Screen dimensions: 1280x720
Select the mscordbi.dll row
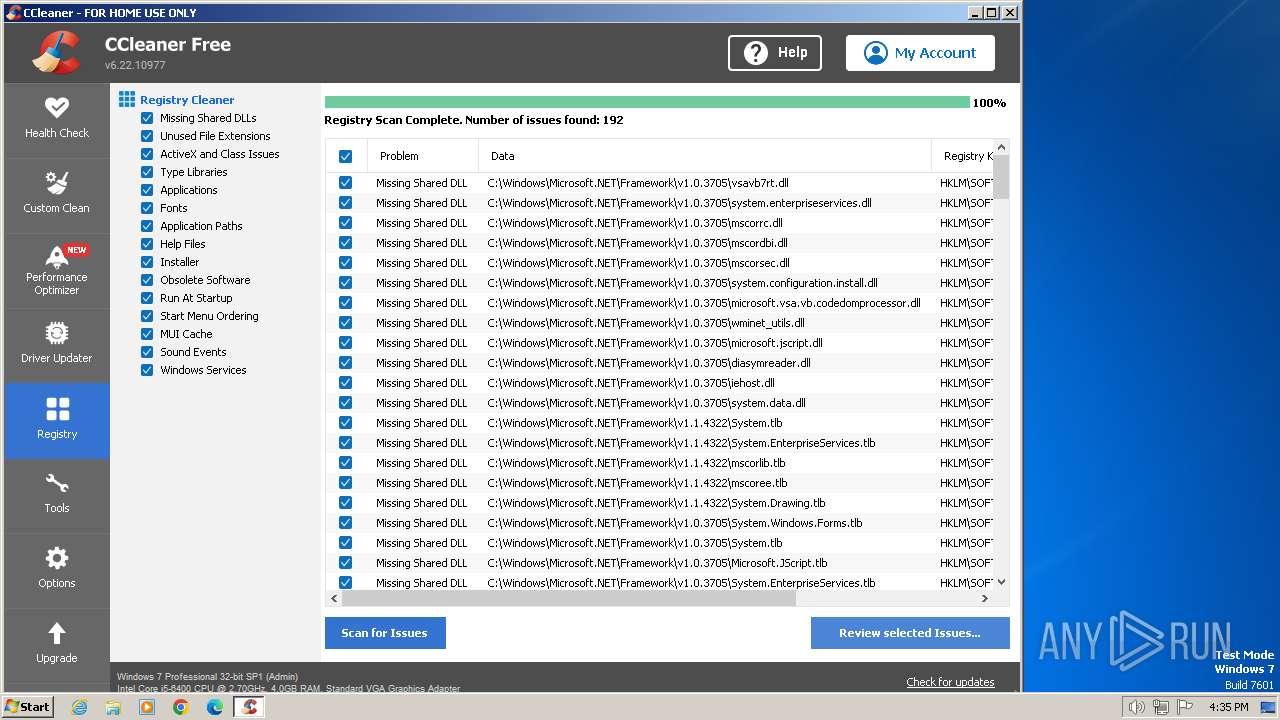pyautogui.click(x=660, y=243)
